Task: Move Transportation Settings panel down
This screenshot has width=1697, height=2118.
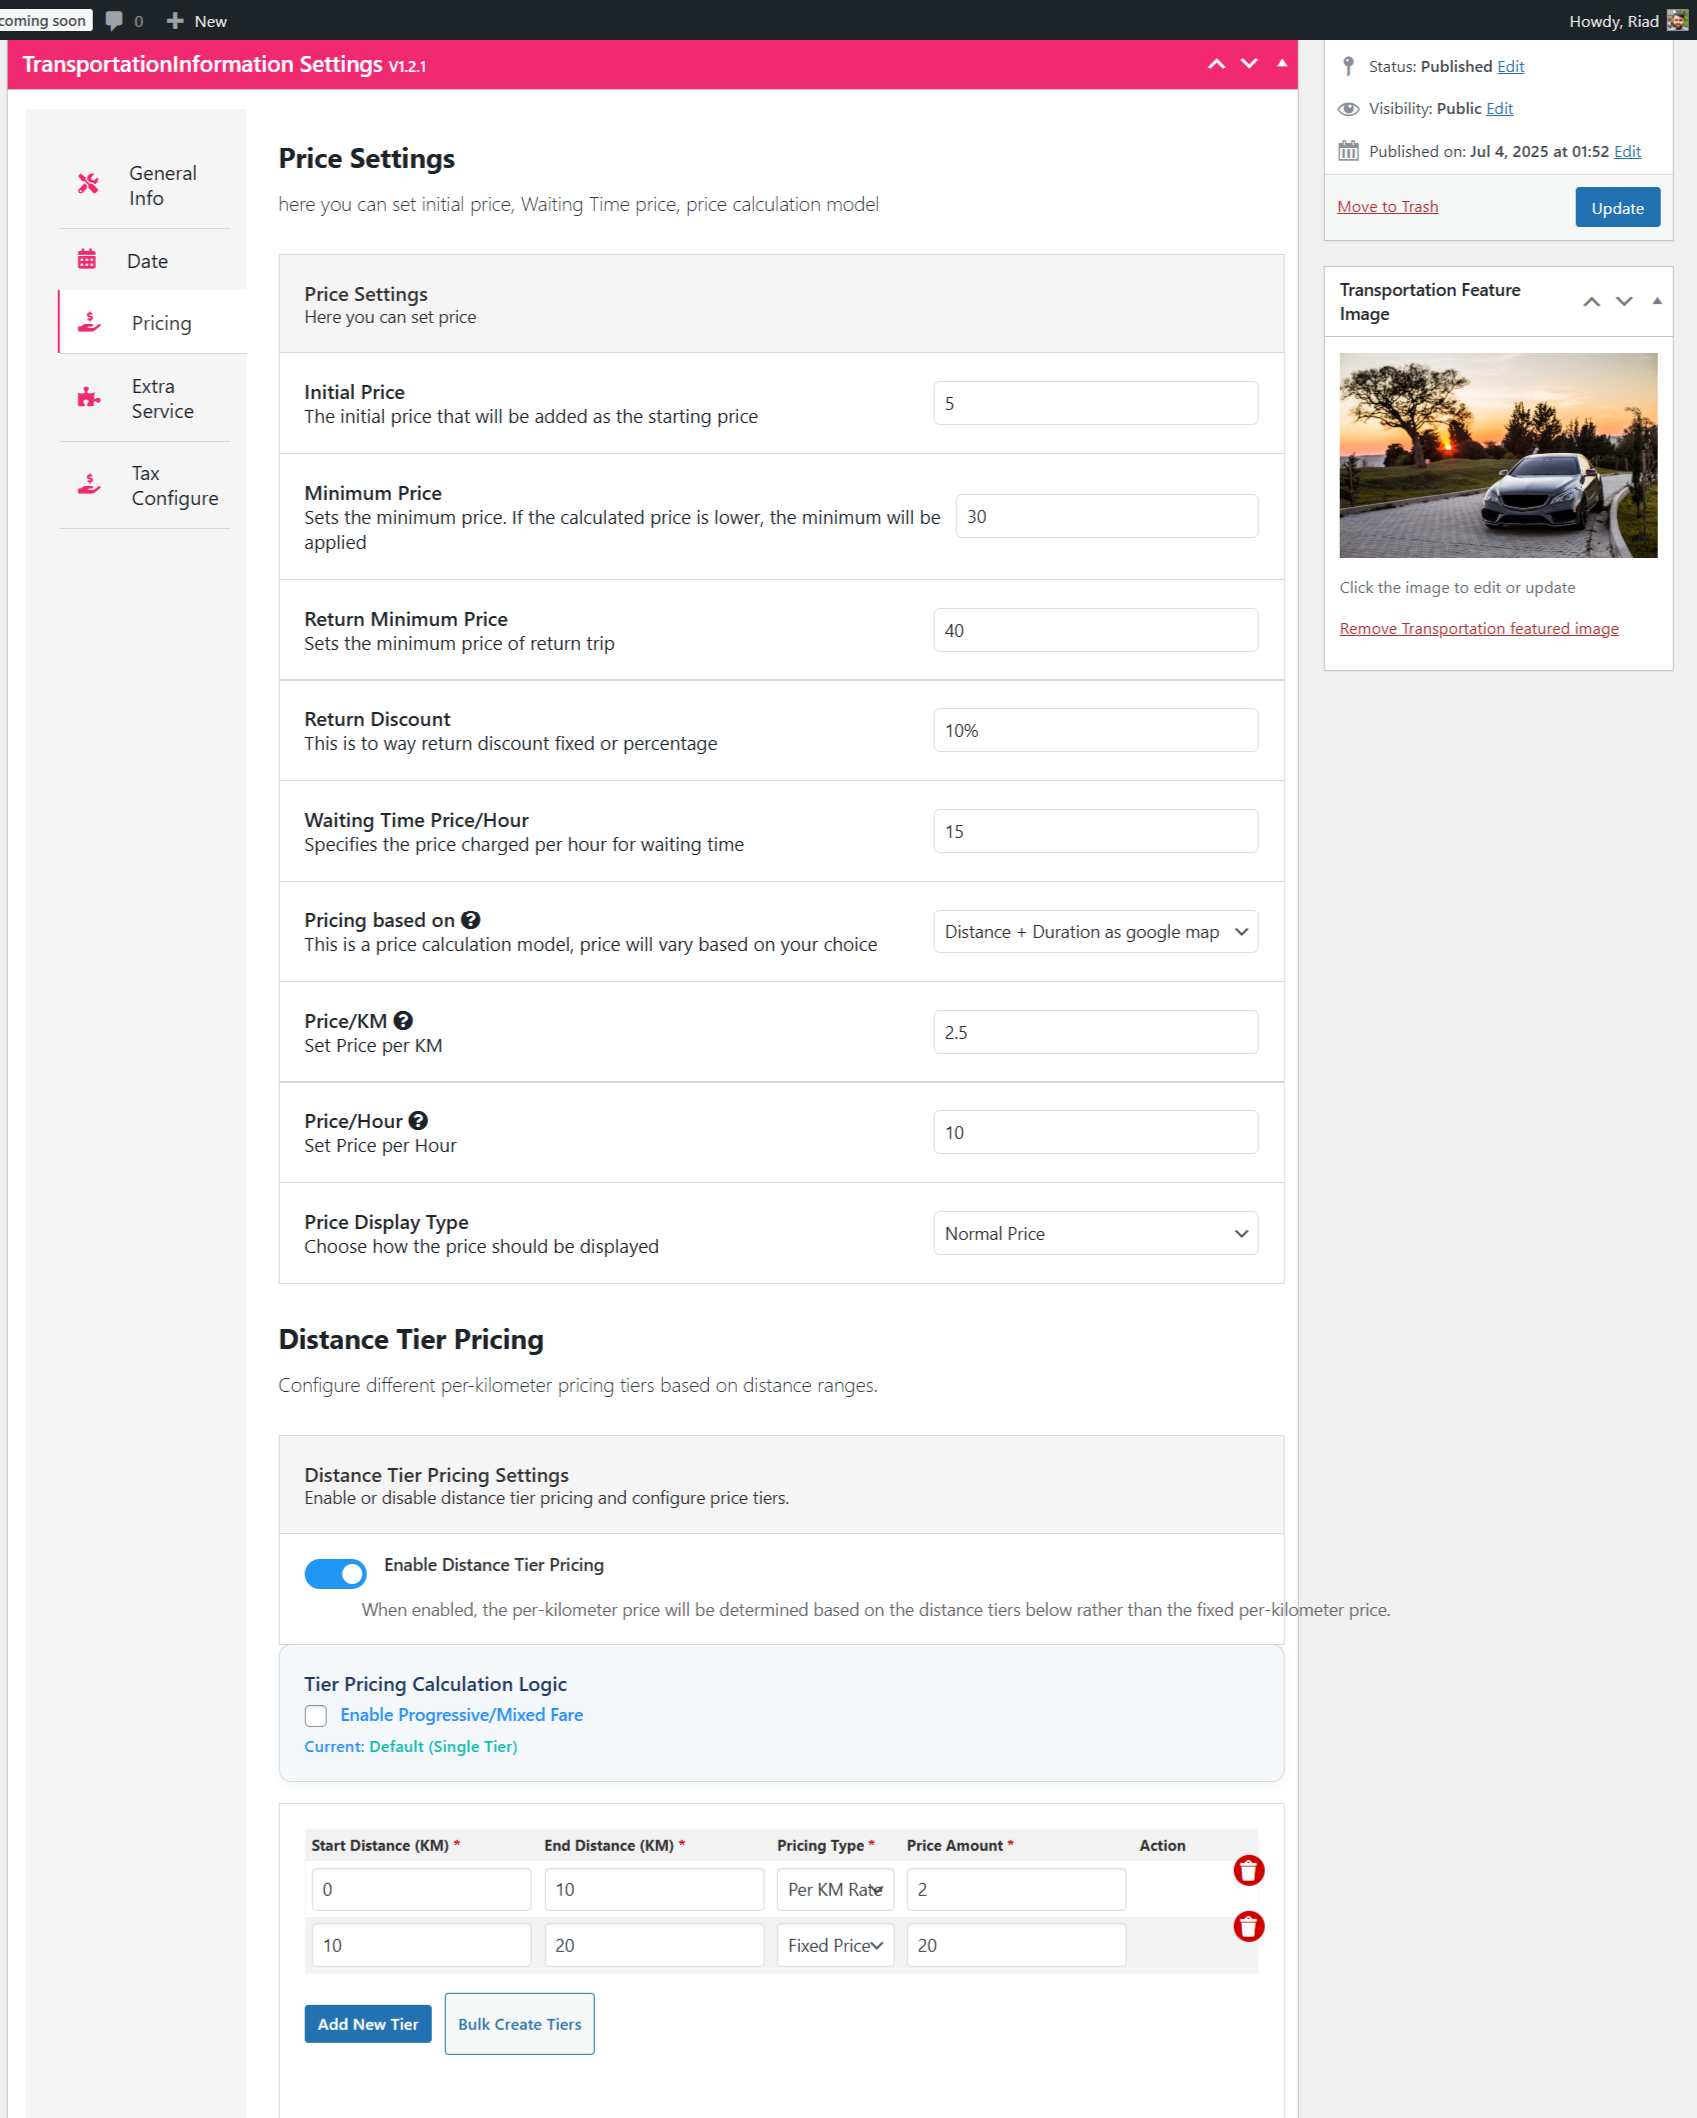Action: pos(1249,64)
